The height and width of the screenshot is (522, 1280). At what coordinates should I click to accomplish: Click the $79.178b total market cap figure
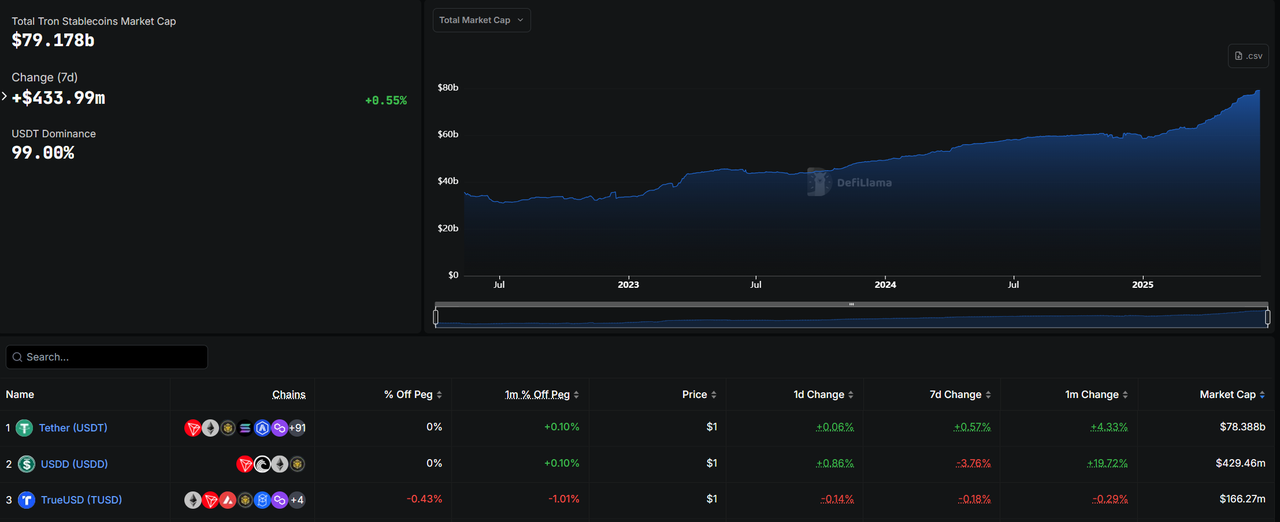tap(53, 40)
